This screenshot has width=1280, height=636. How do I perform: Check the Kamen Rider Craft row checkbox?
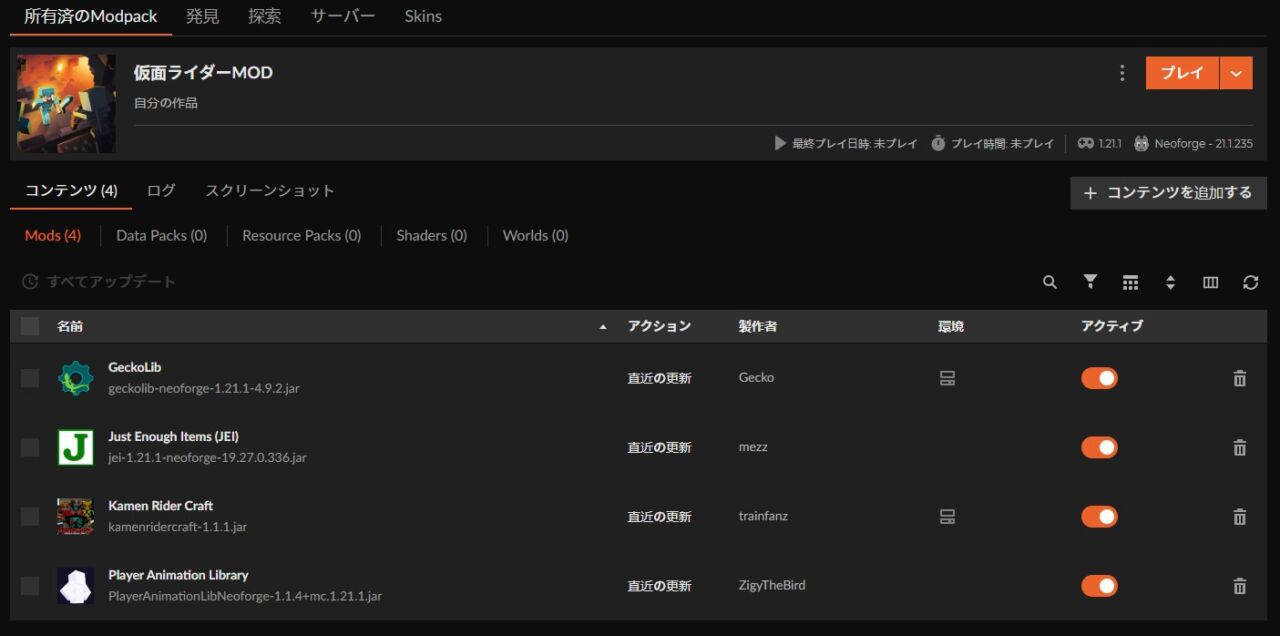point(30,516)
